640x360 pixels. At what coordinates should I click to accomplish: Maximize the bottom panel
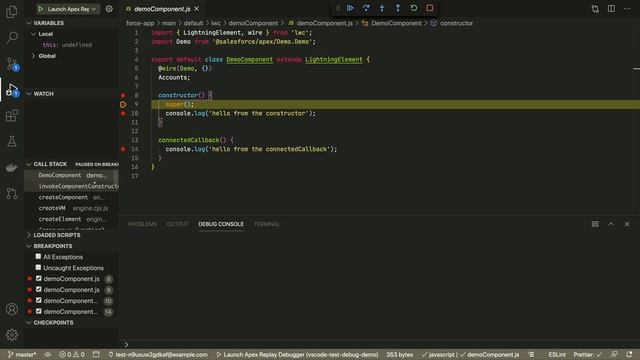point(611,224)
